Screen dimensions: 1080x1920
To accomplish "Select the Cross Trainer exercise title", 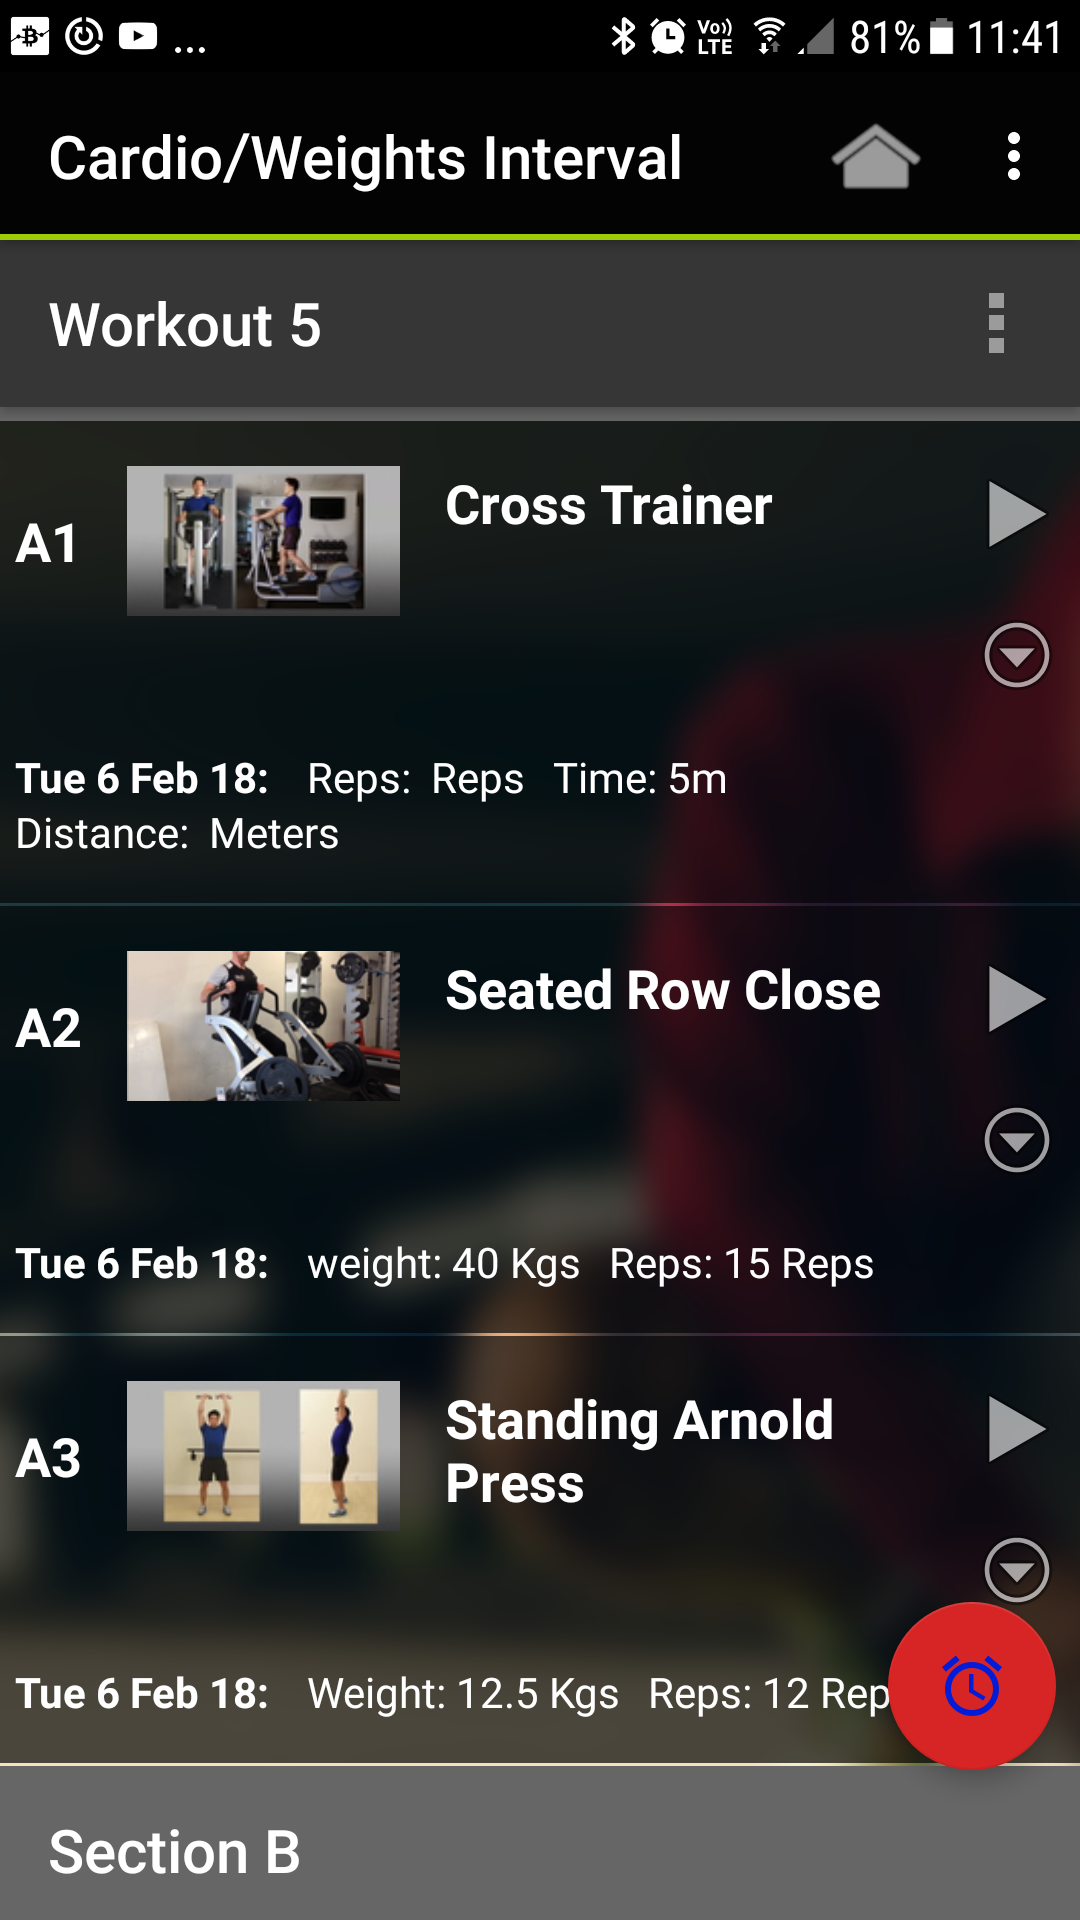I will [608, 506].
